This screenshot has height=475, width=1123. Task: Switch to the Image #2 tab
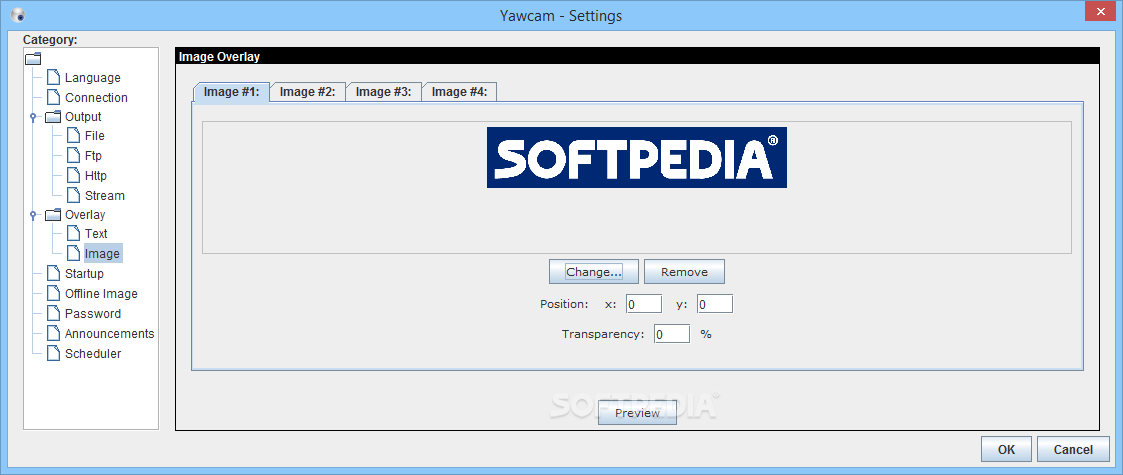307,92
